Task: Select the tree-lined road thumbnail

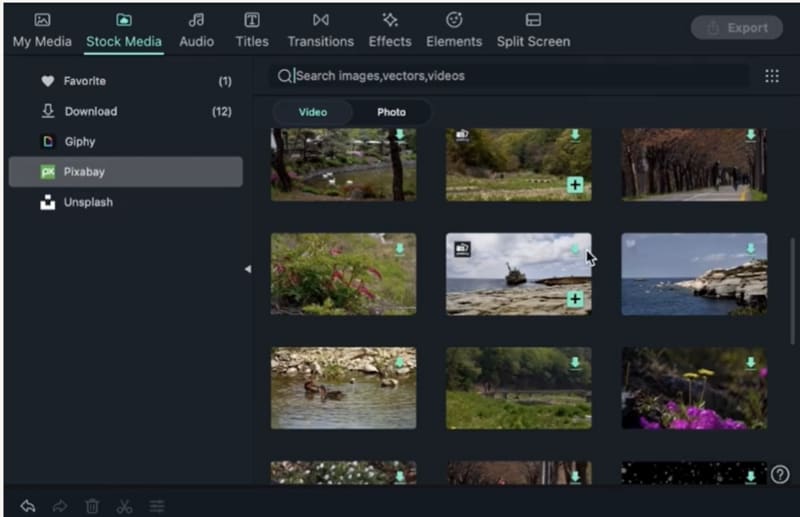Action: click(694, 164)
